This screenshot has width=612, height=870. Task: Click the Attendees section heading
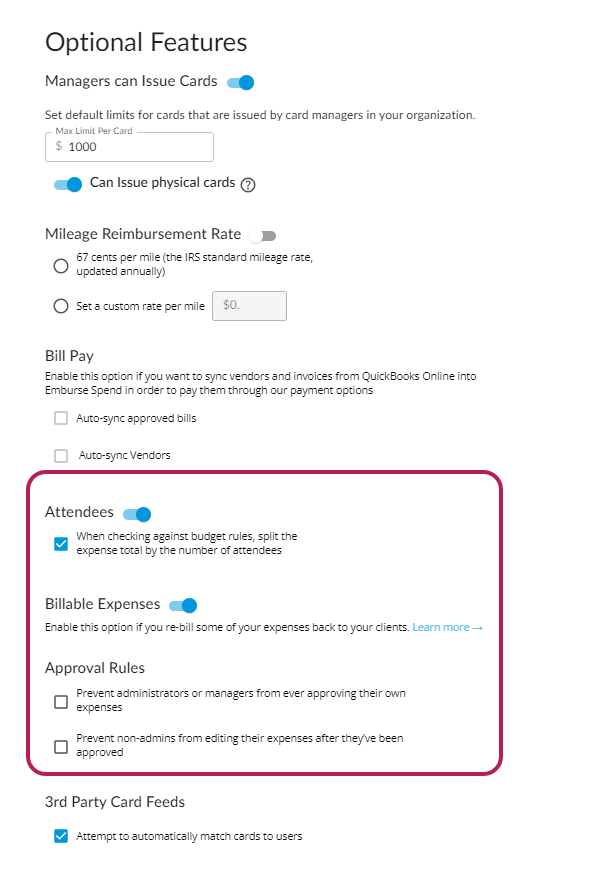(79, 512)
